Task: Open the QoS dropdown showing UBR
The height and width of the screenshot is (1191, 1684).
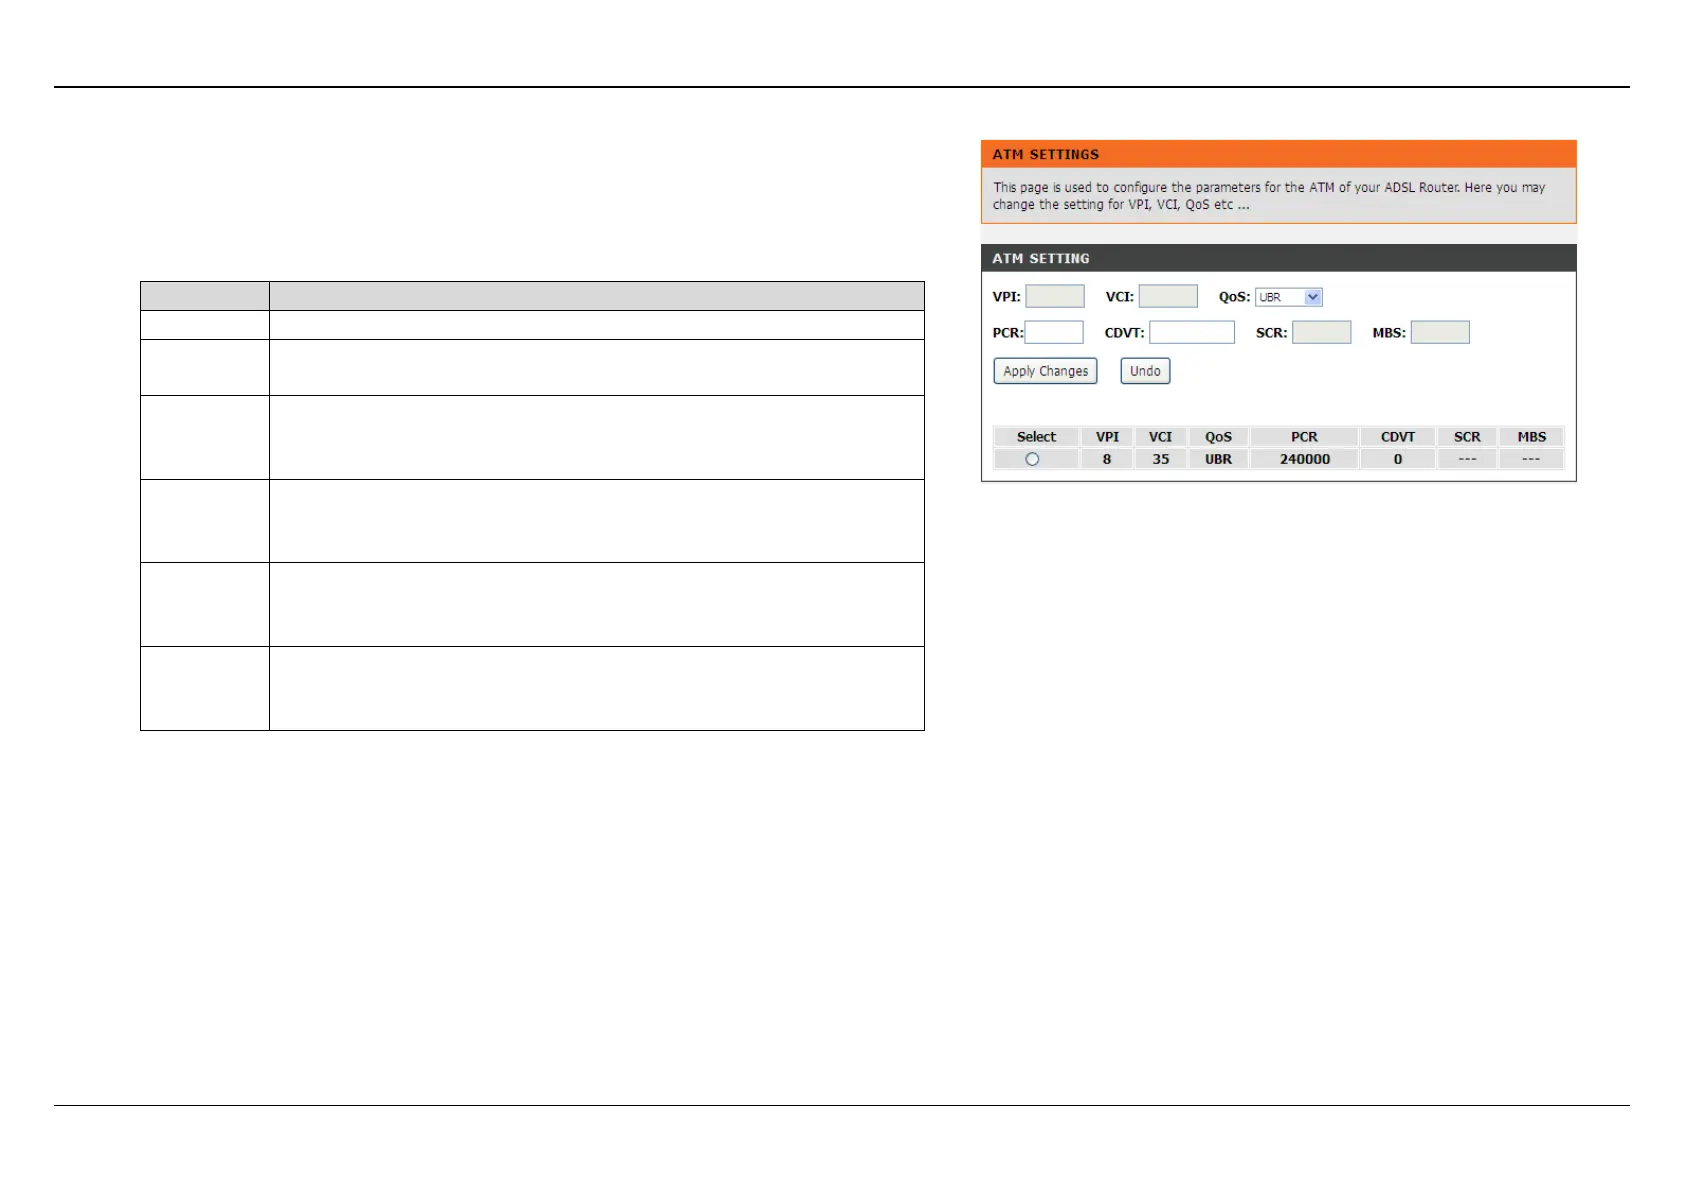Action: (1289, 297)
